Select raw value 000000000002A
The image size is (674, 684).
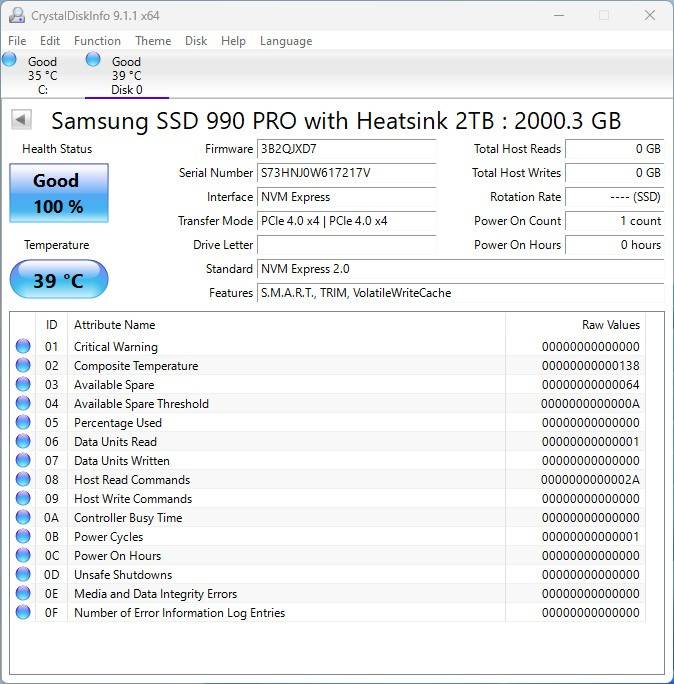[591, 480]
